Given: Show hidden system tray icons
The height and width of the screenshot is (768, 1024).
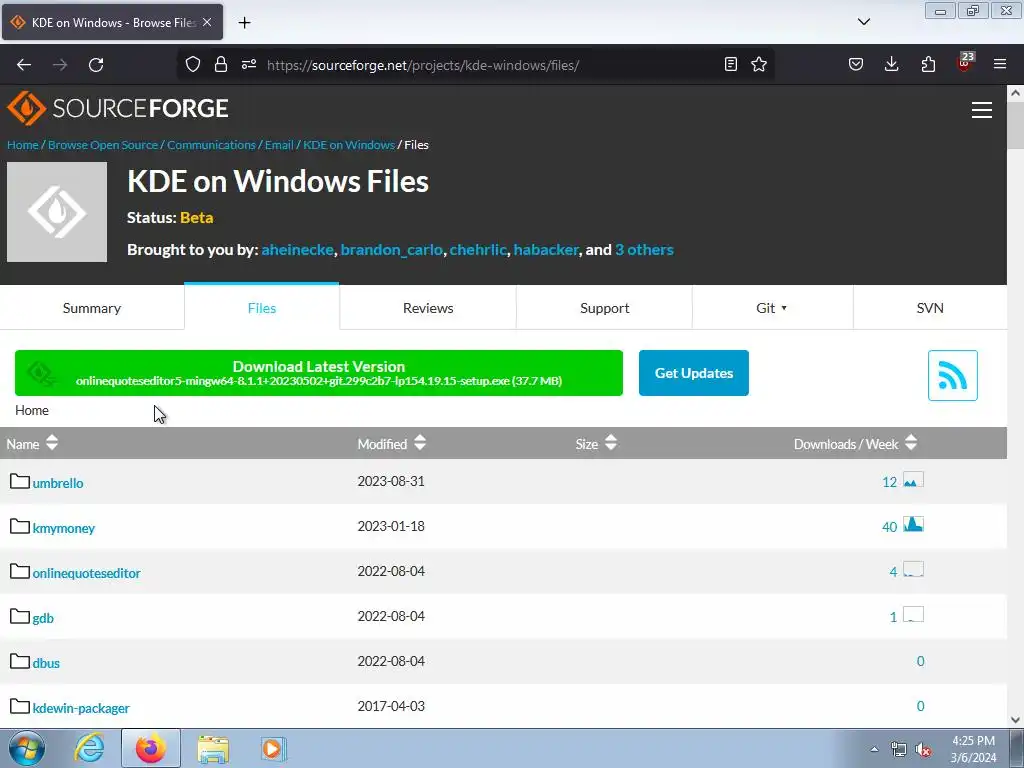Looking at the screenshot, I should [x=874, y=749].
